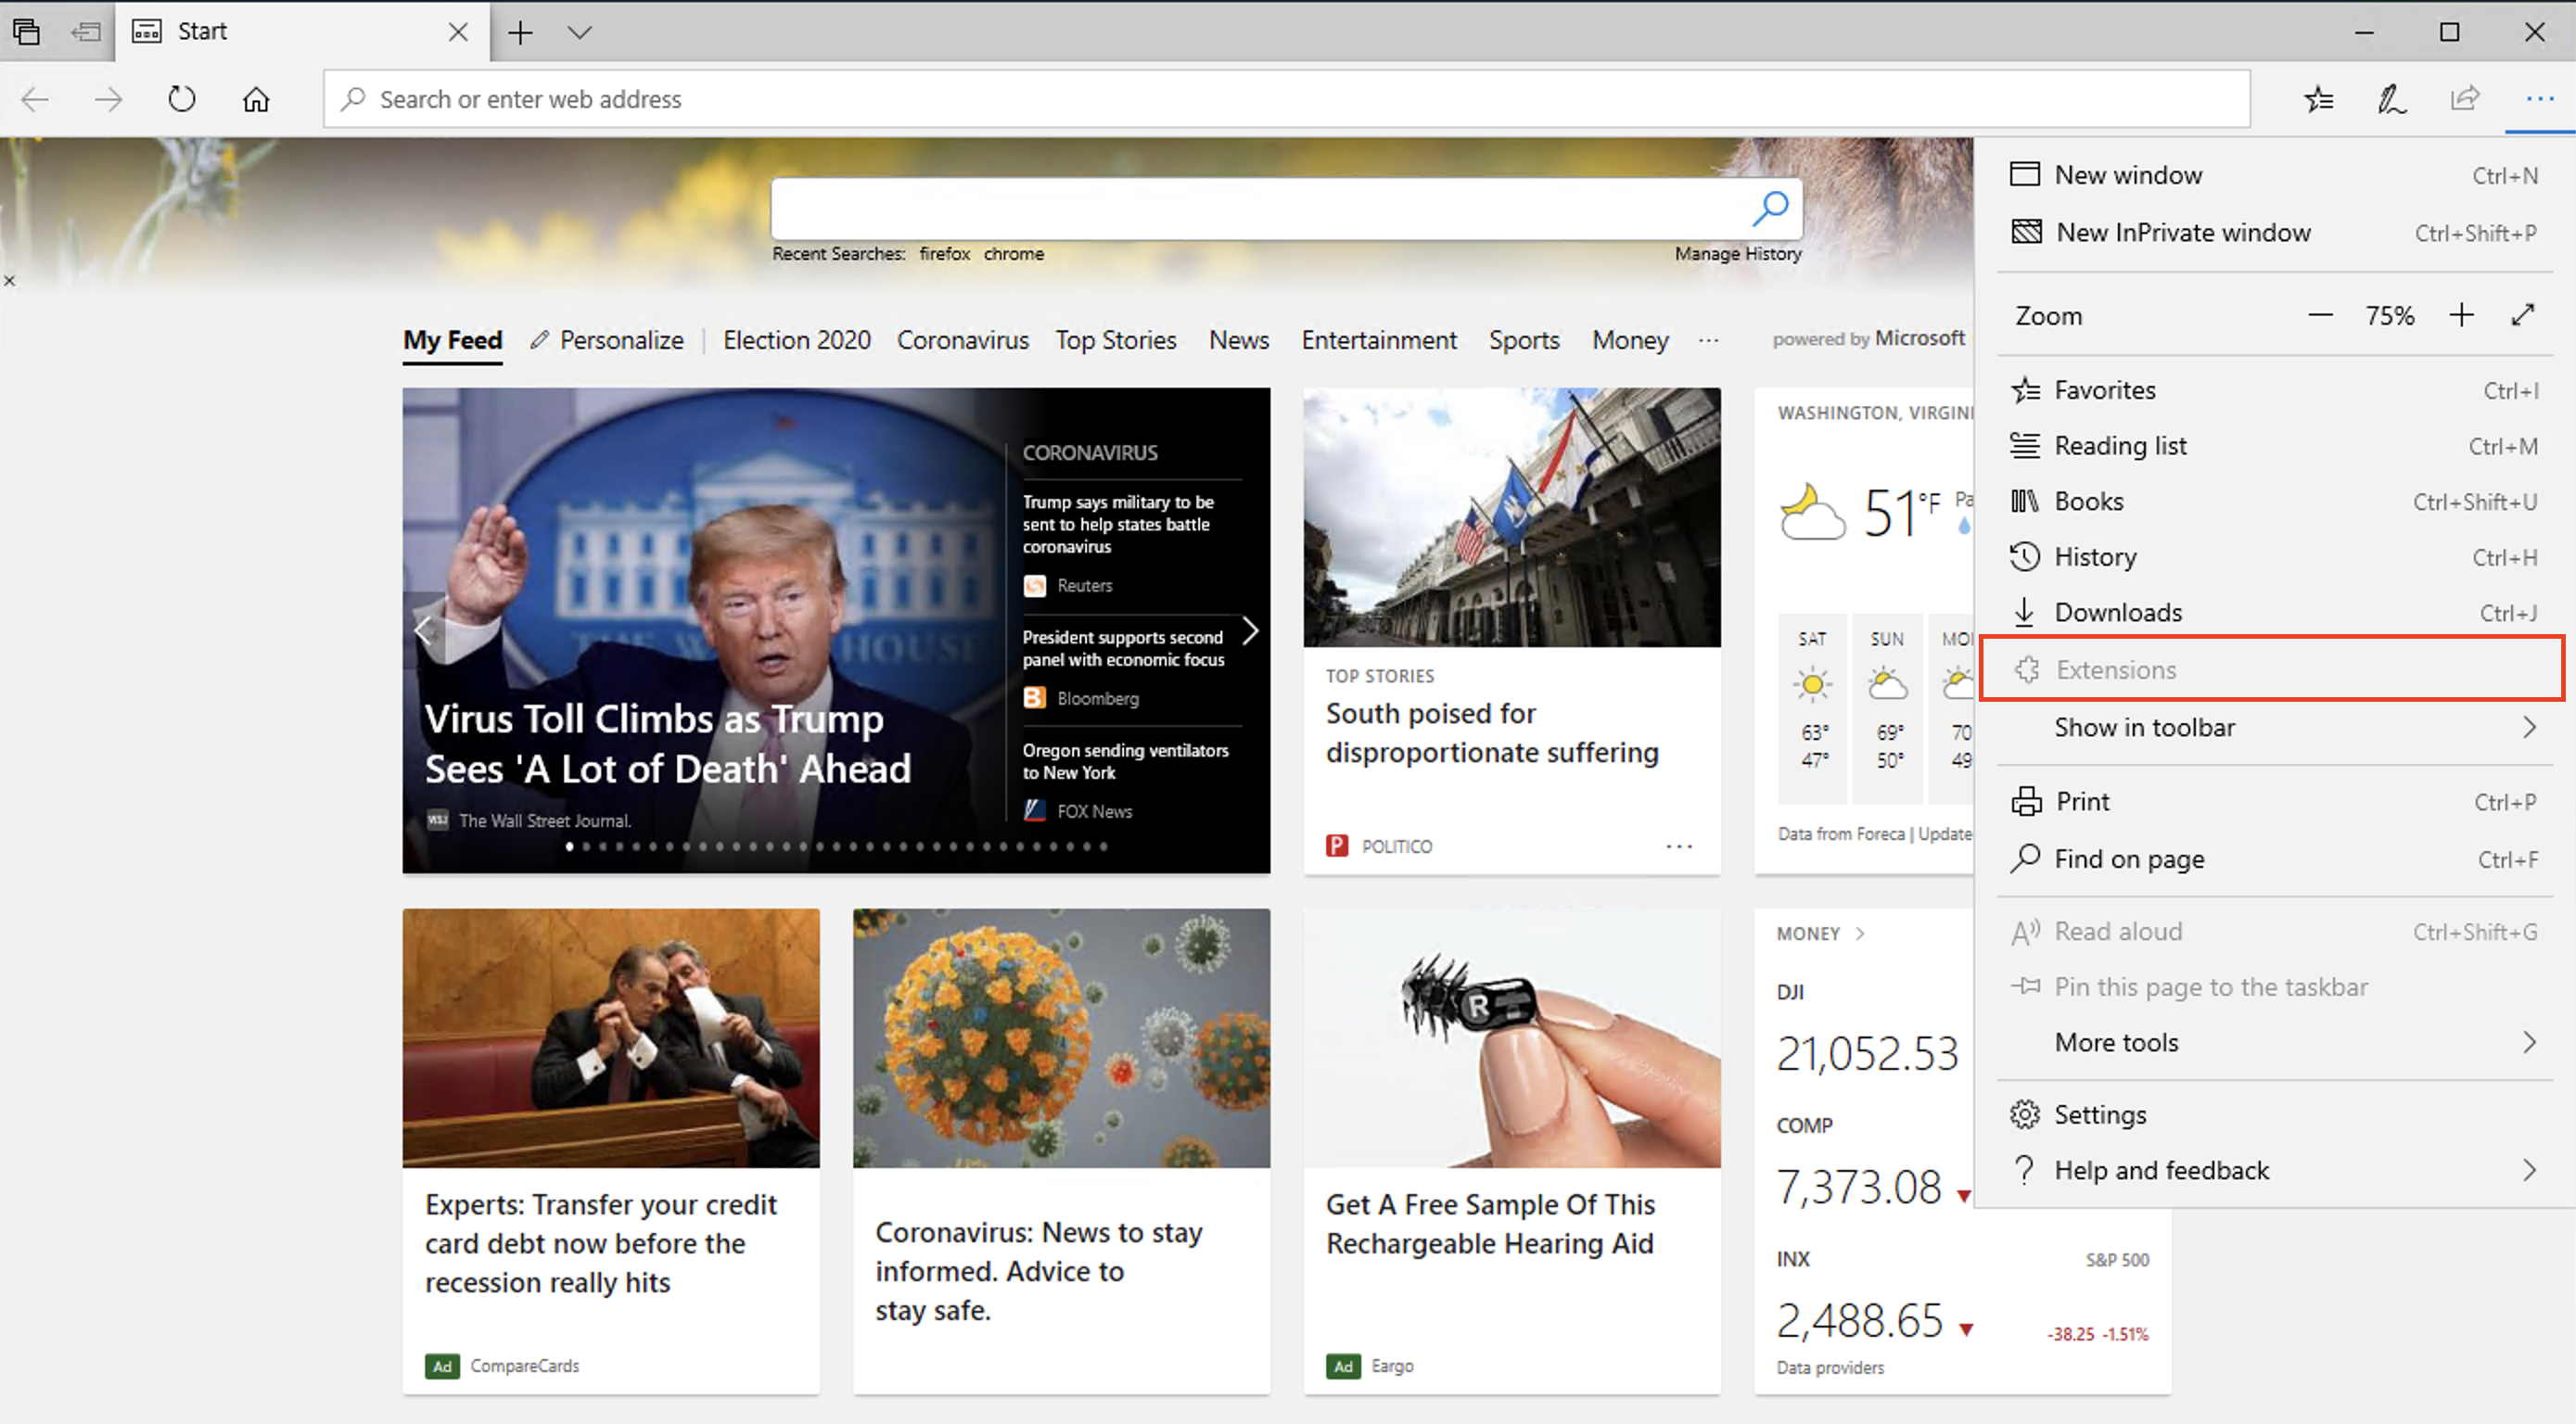
Task: Switch to the Coronavirus tab
Action: (x=962, y=340)
